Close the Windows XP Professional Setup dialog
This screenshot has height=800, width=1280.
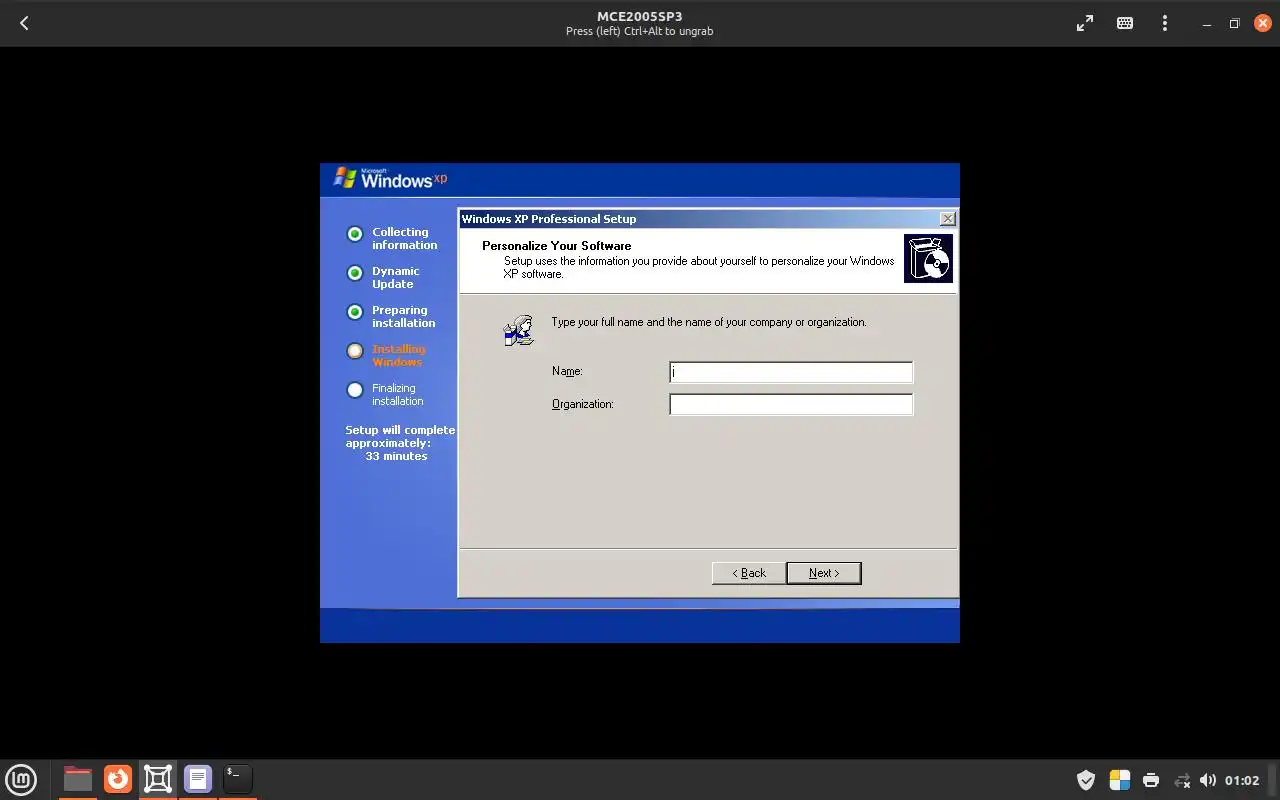(948, 219)
